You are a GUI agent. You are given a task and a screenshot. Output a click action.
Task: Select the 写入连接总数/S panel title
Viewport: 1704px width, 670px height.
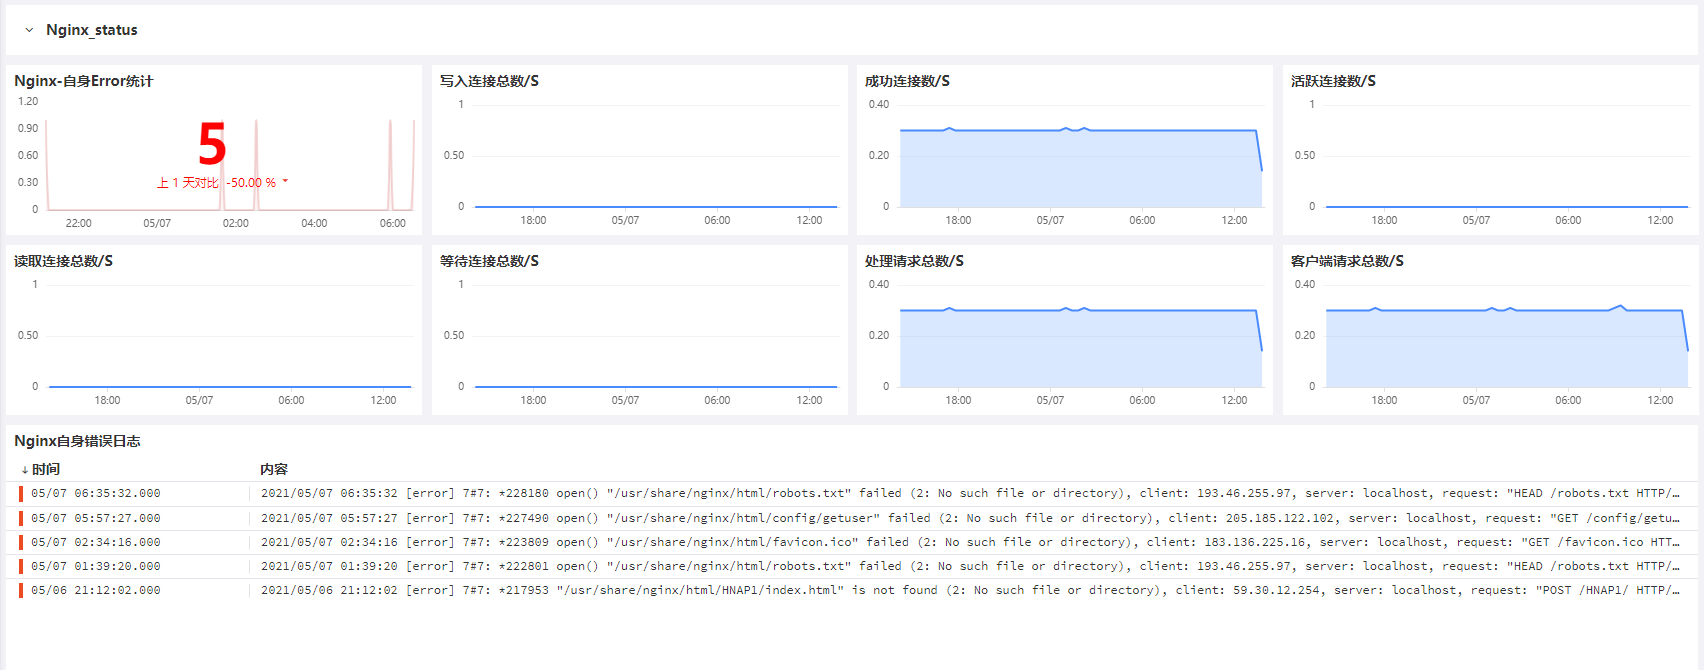click(x=489, y=81)
